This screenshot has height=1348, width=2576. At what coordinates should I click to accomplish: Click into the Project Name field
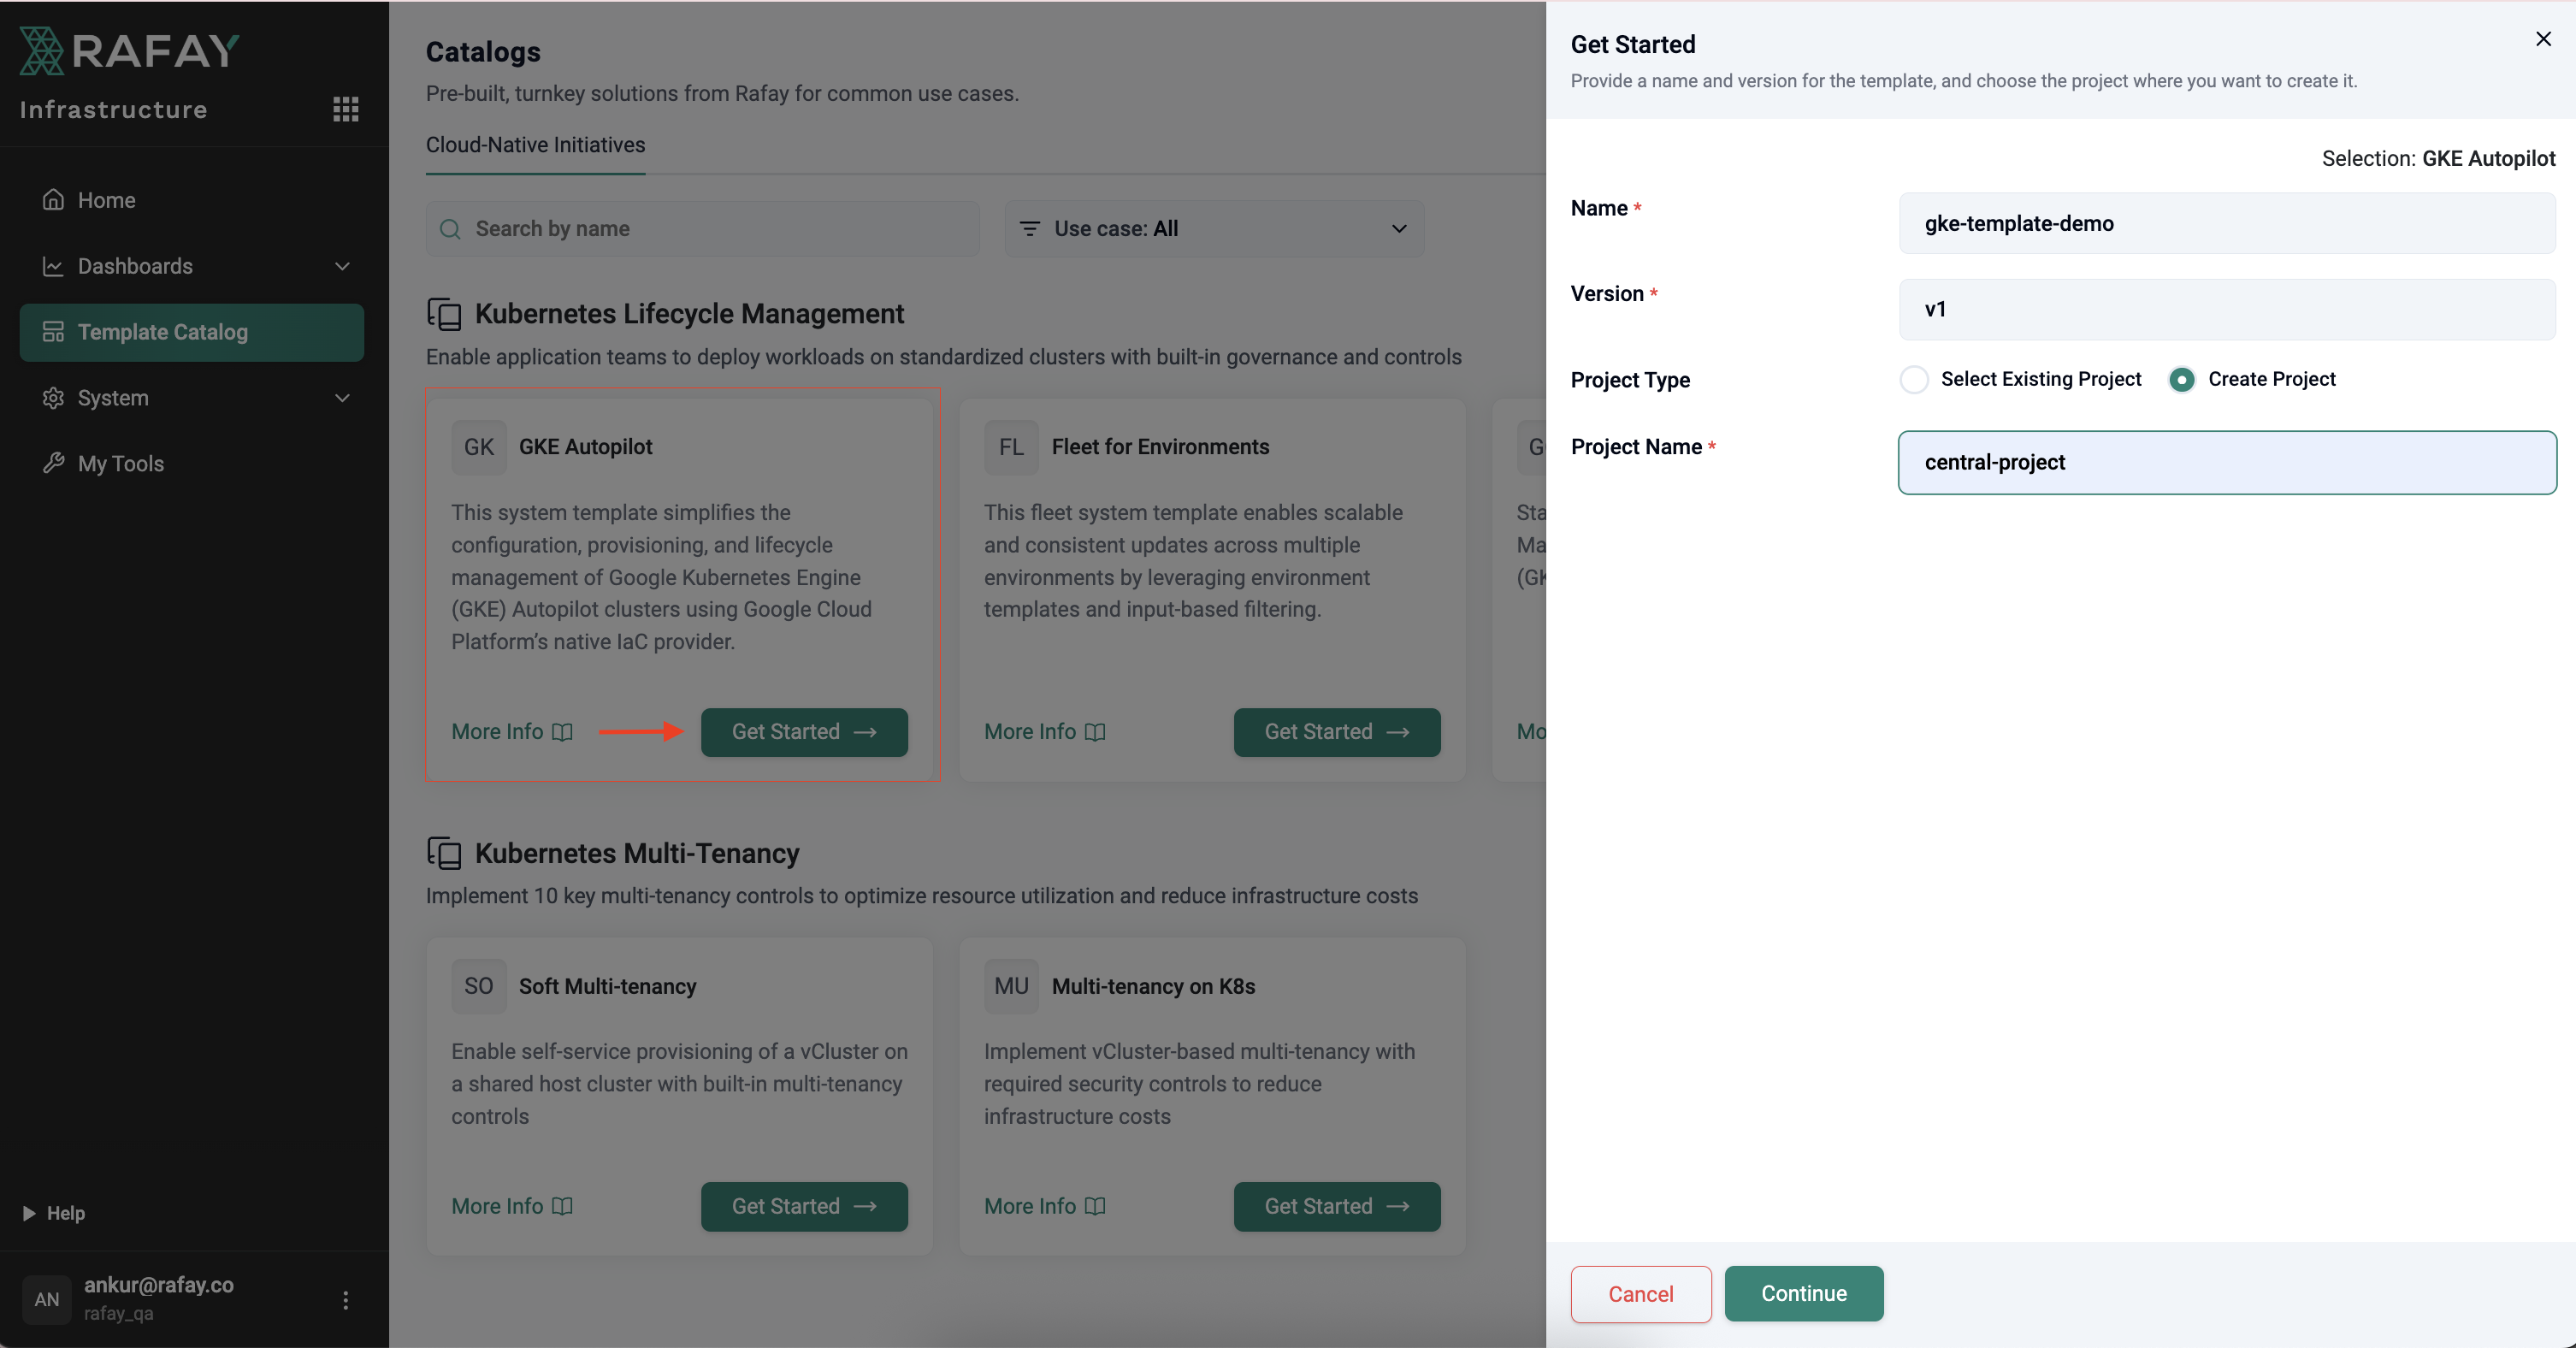[x=2226, y=462]
